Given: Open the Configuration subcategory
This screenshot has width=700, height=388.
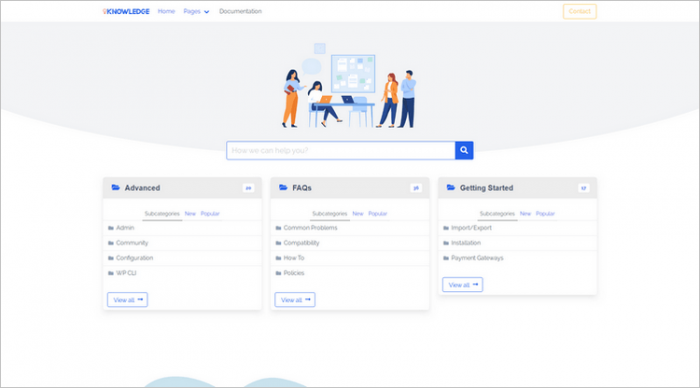Looking at the screenshot, I should click(134, 258).
